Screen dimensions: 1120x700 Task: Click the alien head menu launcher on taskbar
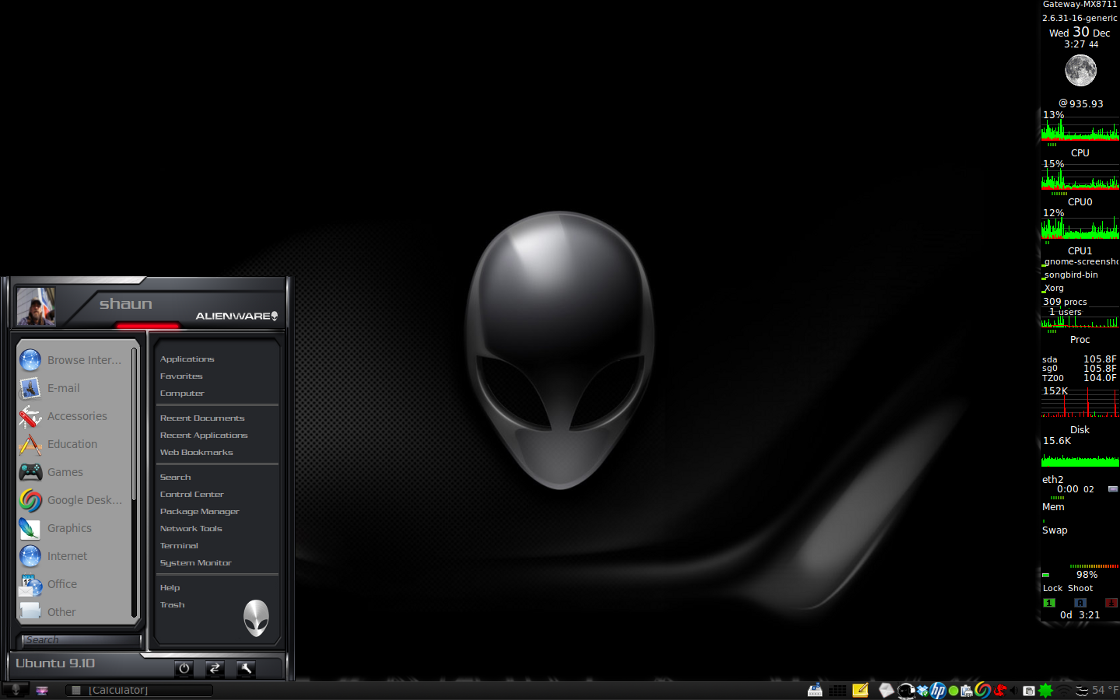click(x=15, y=690)
